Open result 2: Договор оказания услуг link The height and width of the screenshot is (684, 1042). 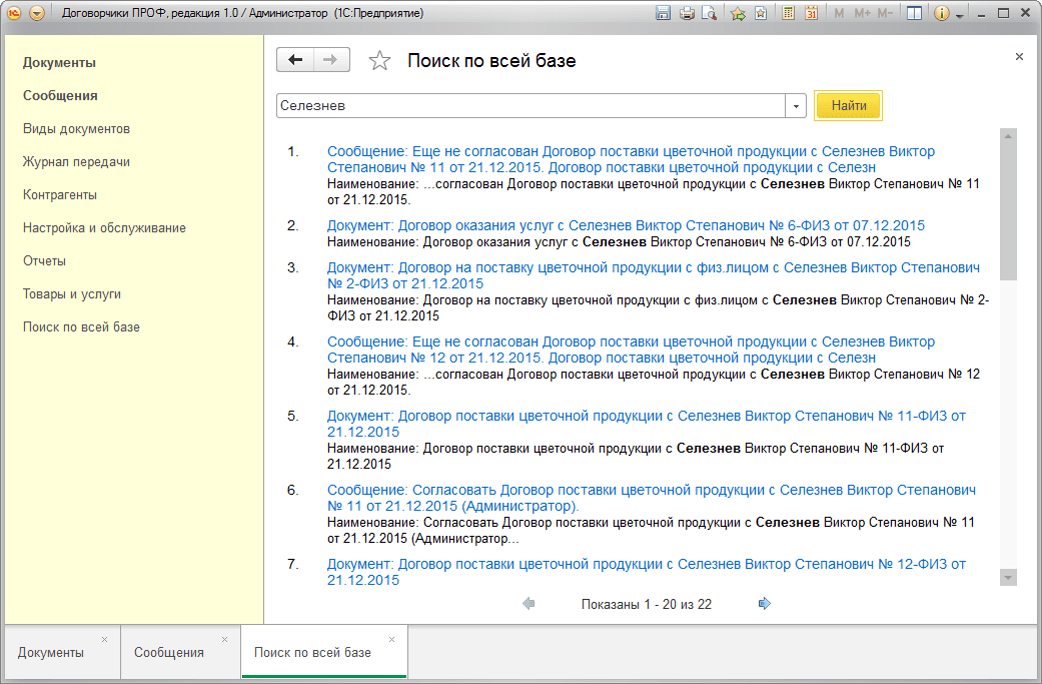tap(625, 226)
